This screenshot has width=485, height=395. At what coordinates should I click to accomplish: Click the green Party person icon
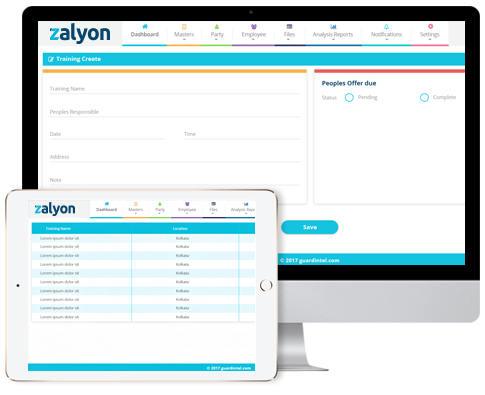pyautogui.click(x=217, y=26)
